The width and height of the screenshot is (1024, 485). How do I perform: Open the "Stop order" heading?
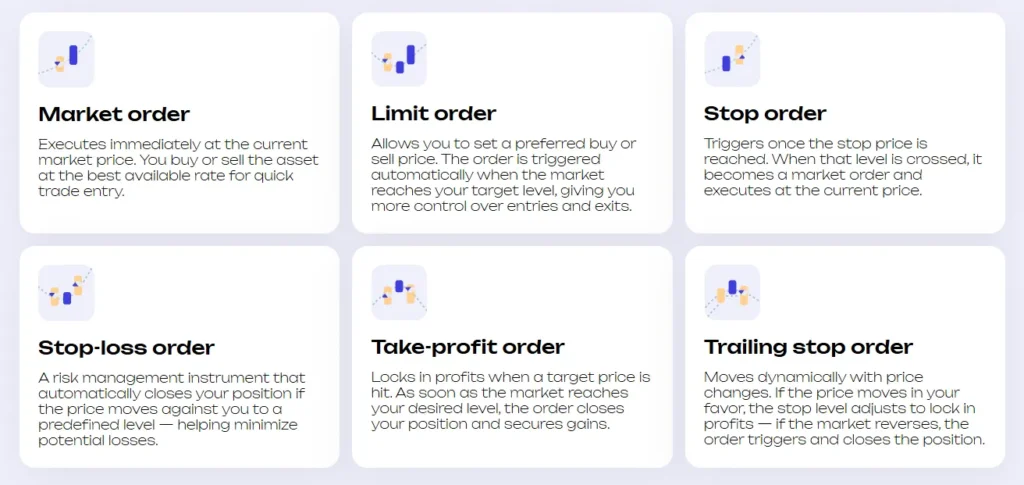click(x=765, y=114)
